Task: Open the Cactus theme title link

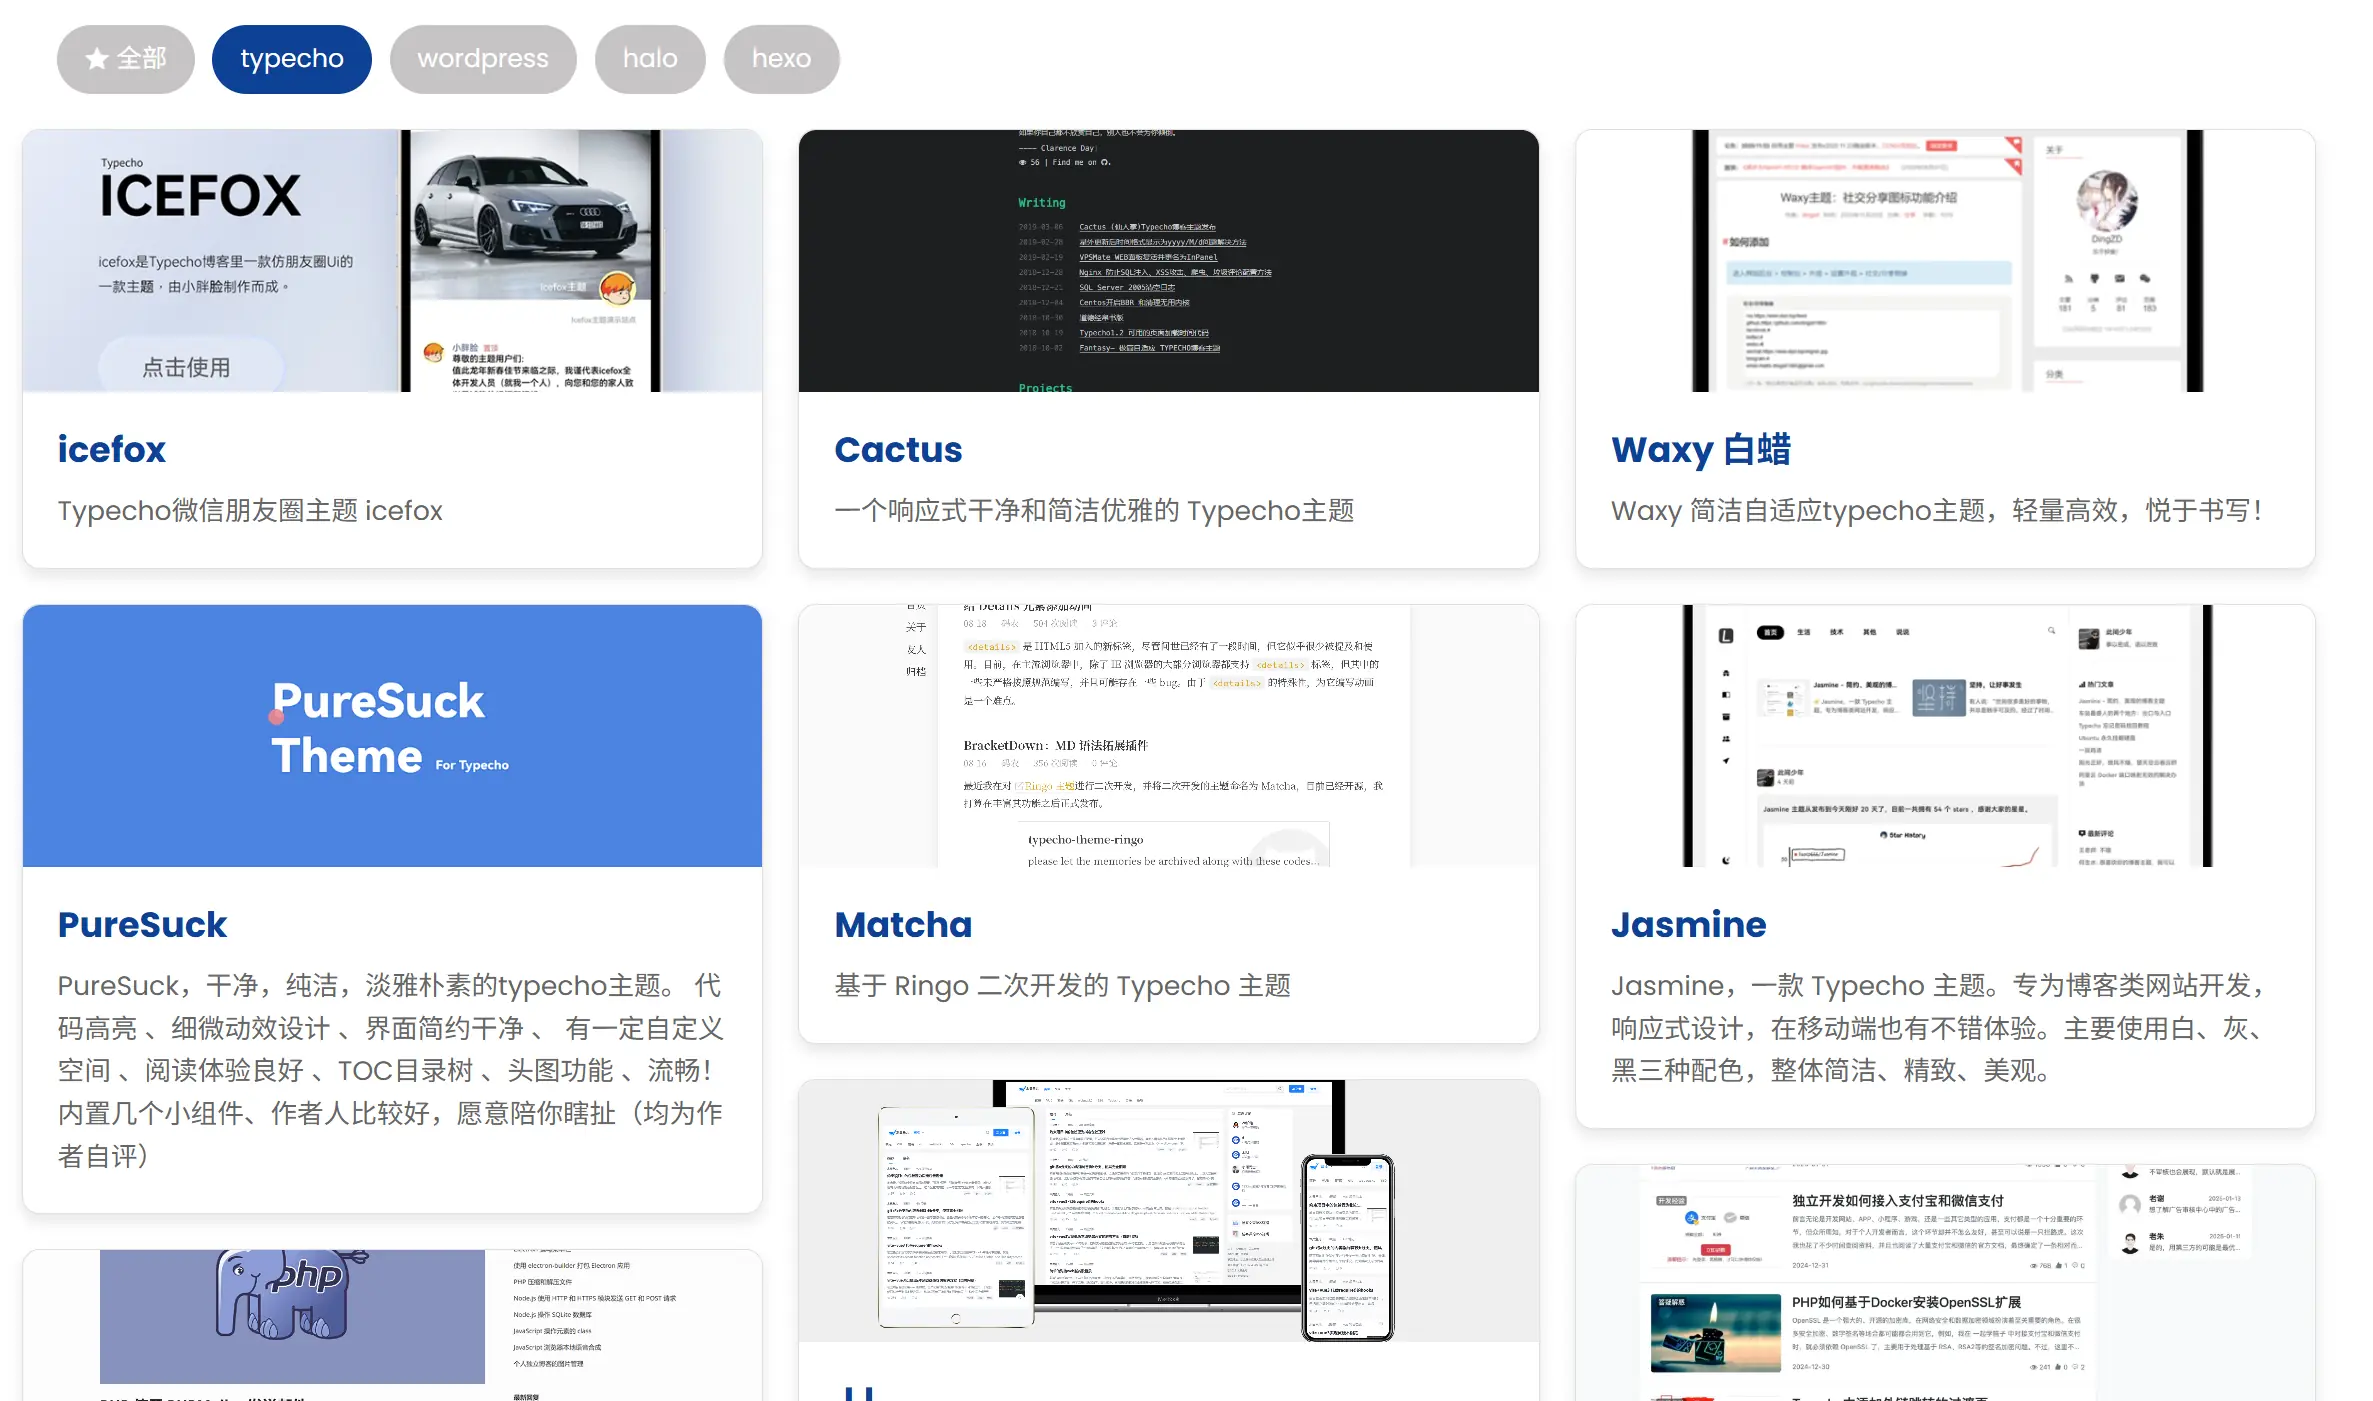Action: [897, 449]
